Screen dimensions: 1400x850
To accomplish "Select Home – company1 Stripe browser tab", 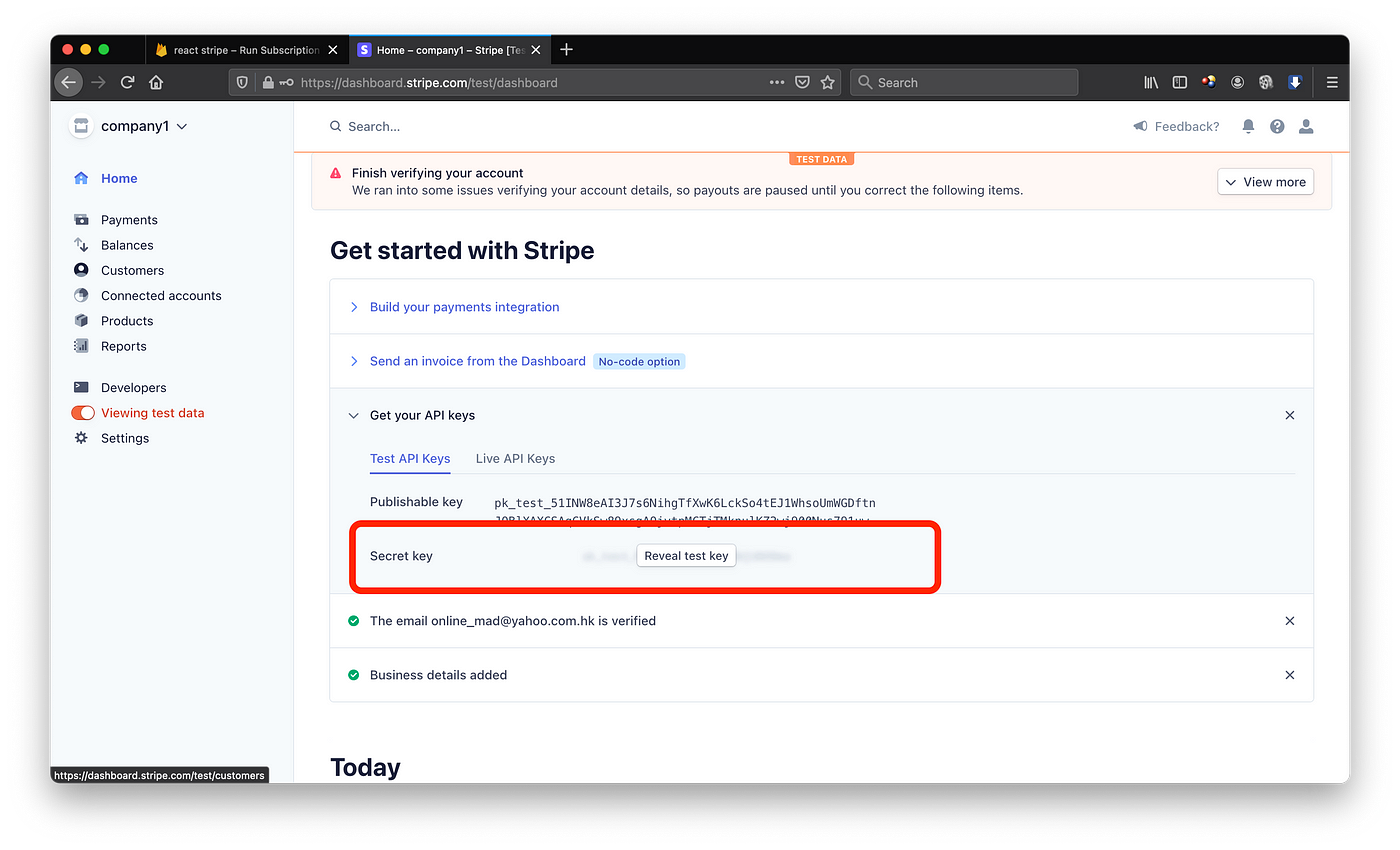I will click(x=450, y=50).
